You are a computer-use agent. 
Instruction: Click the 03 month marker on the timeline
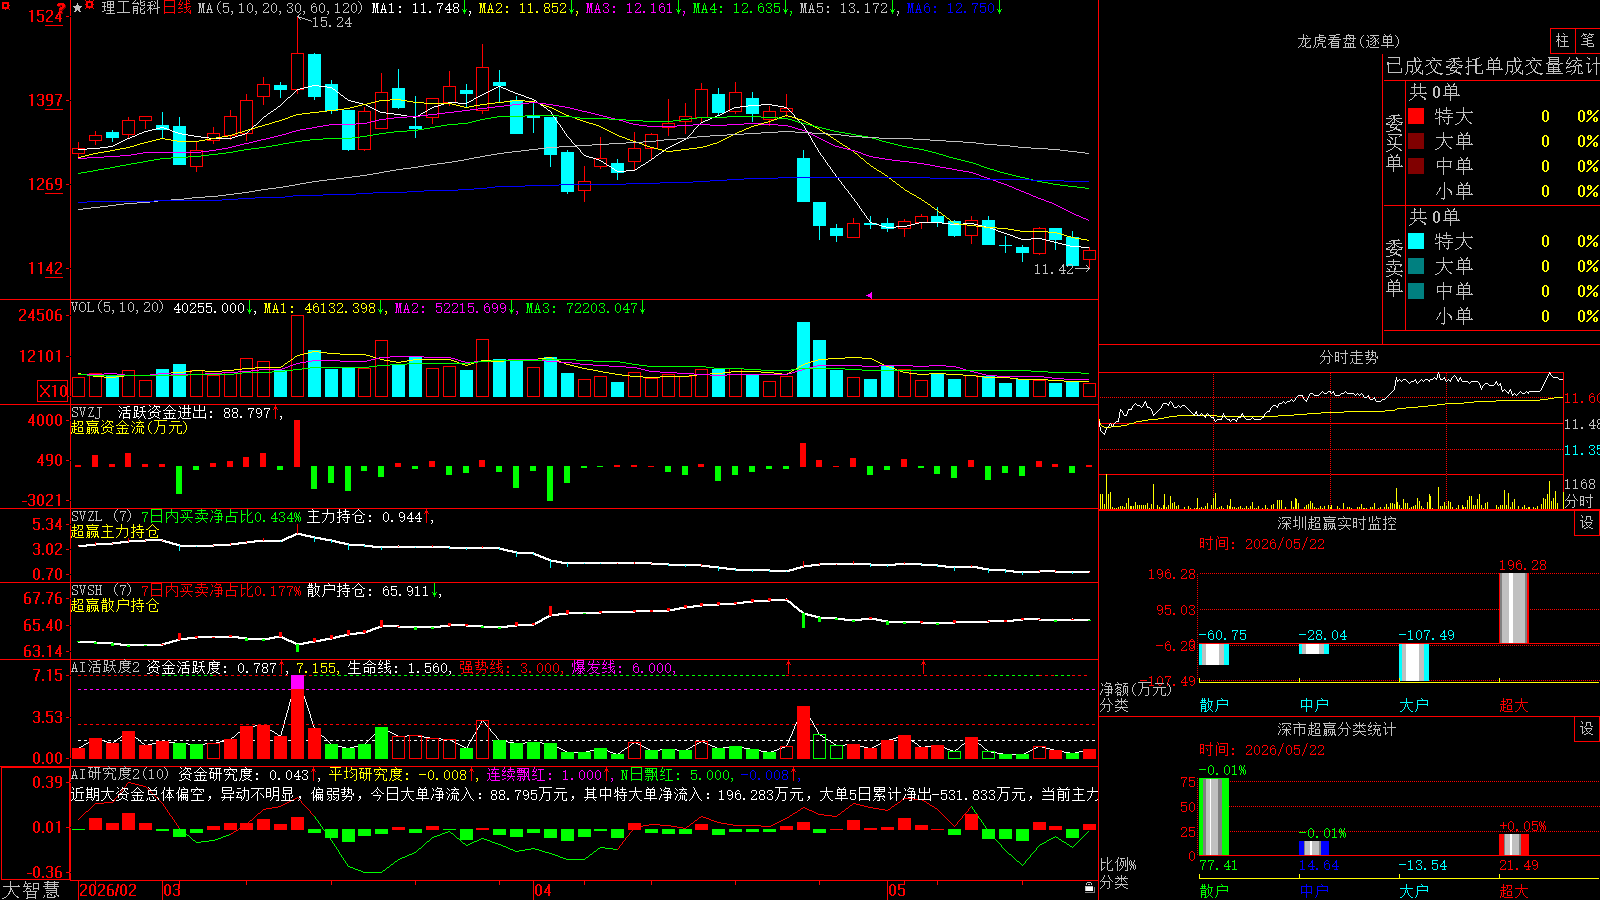coord(172,890)
